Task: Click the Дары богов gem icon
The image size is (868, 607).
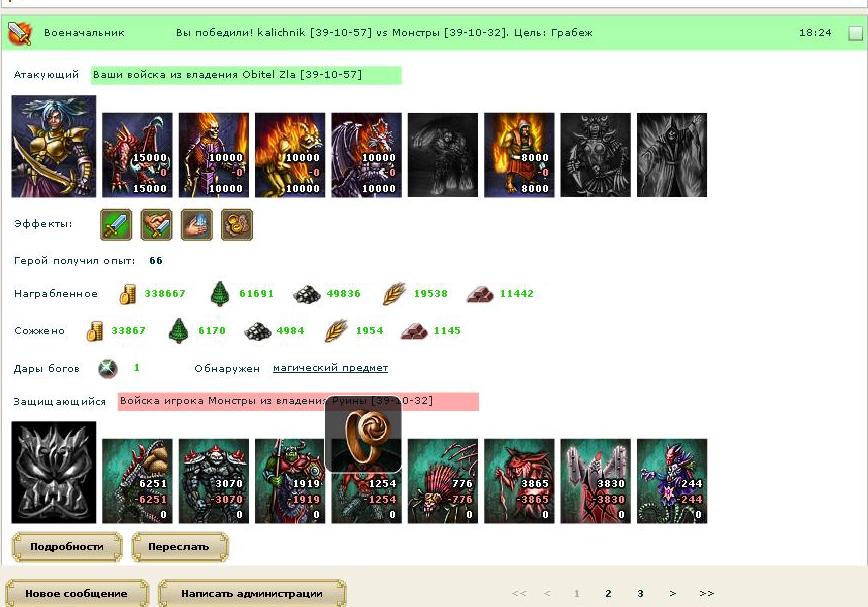Action: pos(108,369)
